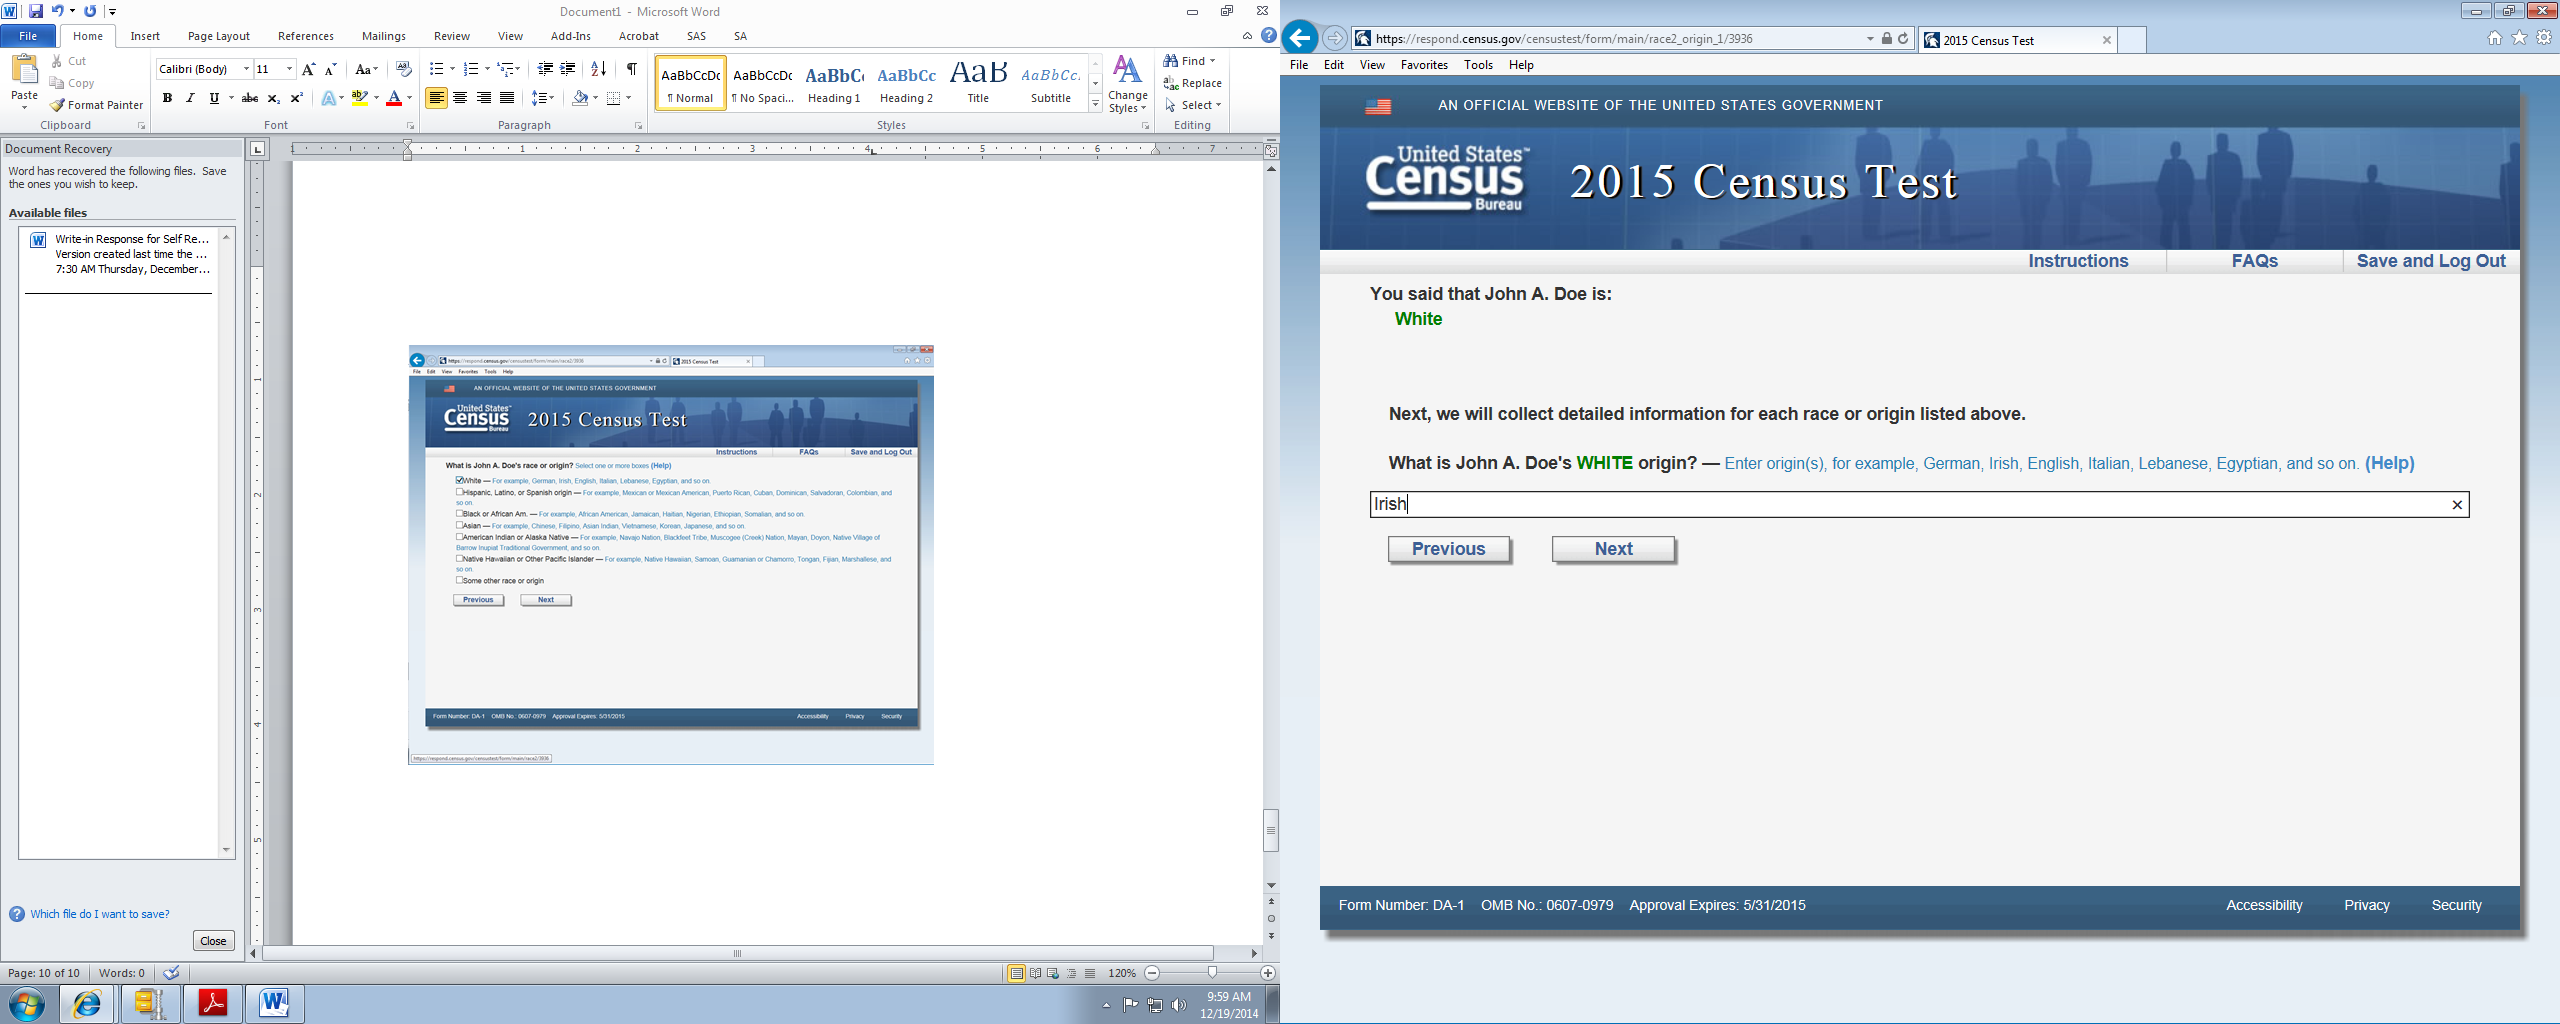Open Adobe Acrobat from the taskbar
Image resolution: width=2560 pixels, height=1024 pixels.
point(213,1002)
